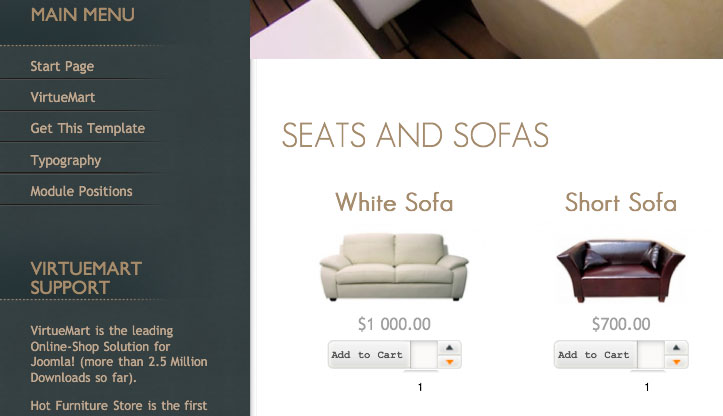This screenshot has height=416, width=723.
Task: Click the Short Sofa quantity field
Action: [x=650, y=355]
